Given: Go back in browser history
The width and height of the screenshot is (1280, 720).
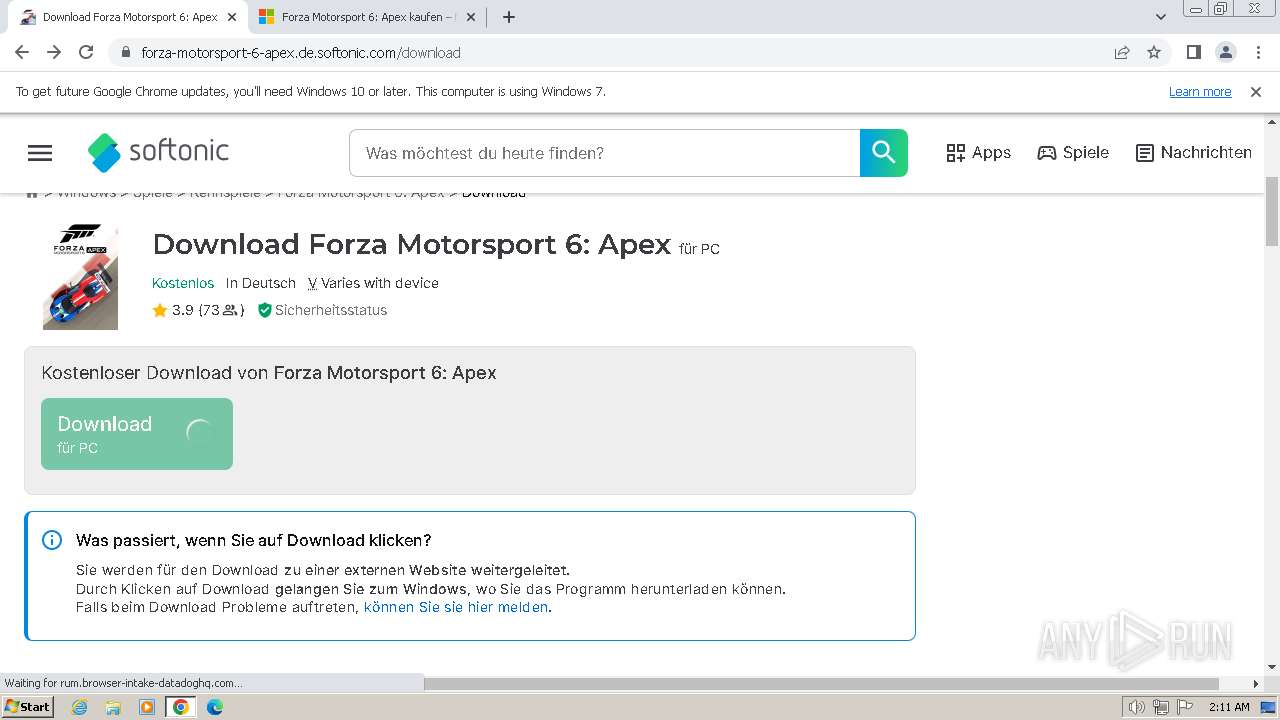Looking at the screenshot, I should point(22,53).
